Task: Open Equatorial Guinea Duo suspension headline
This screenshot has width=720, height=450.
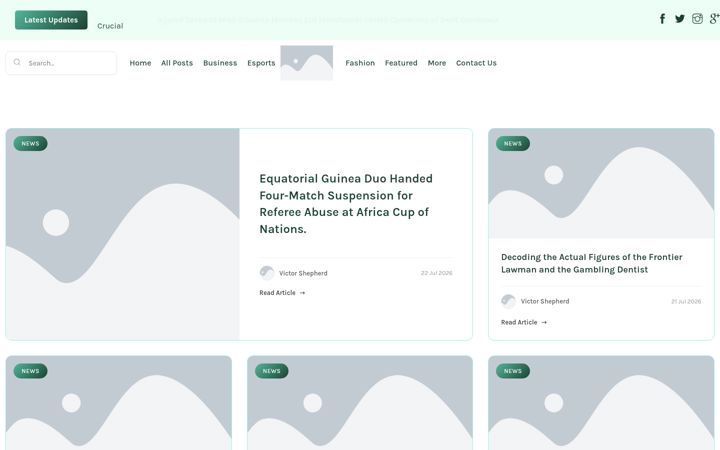Action: click(x=346, y=203)
